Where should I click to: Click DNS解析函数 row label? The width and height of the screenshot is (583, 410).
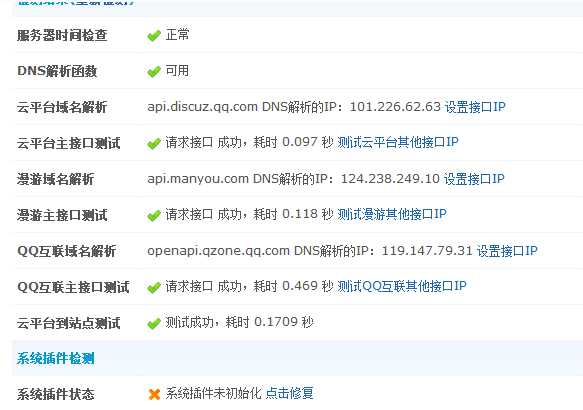click(x=57, y=71)
